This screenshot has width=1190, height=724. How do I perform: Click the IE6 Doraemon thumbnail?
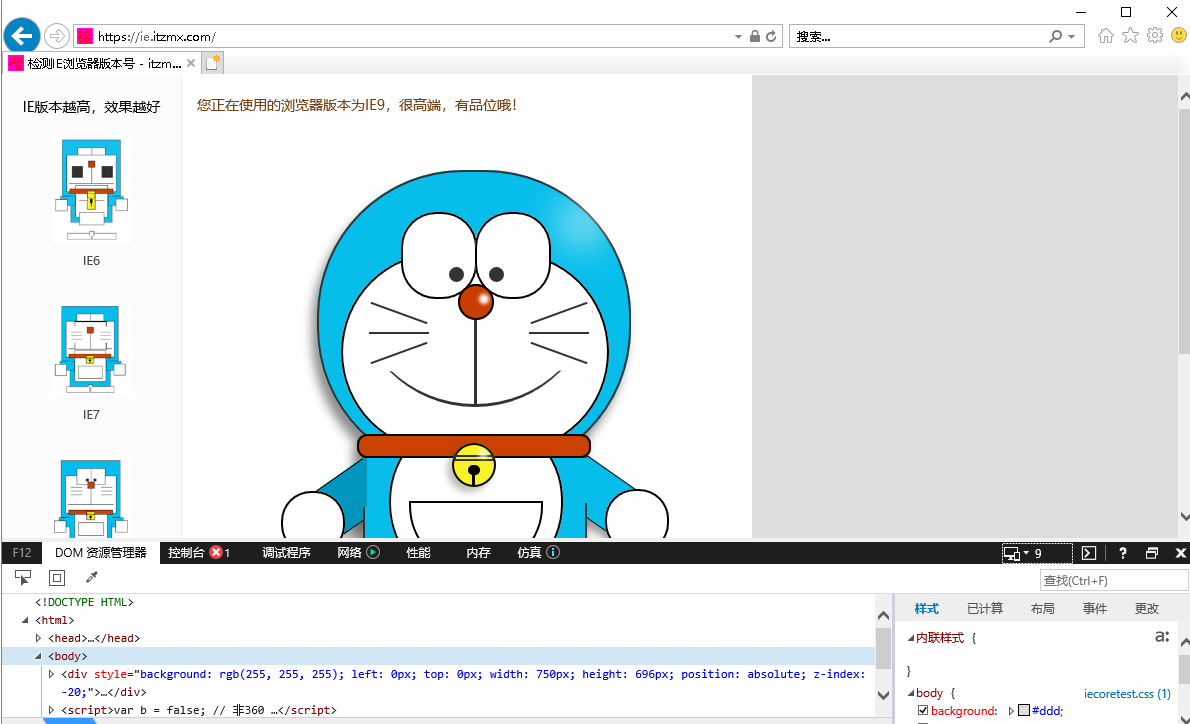91,190
